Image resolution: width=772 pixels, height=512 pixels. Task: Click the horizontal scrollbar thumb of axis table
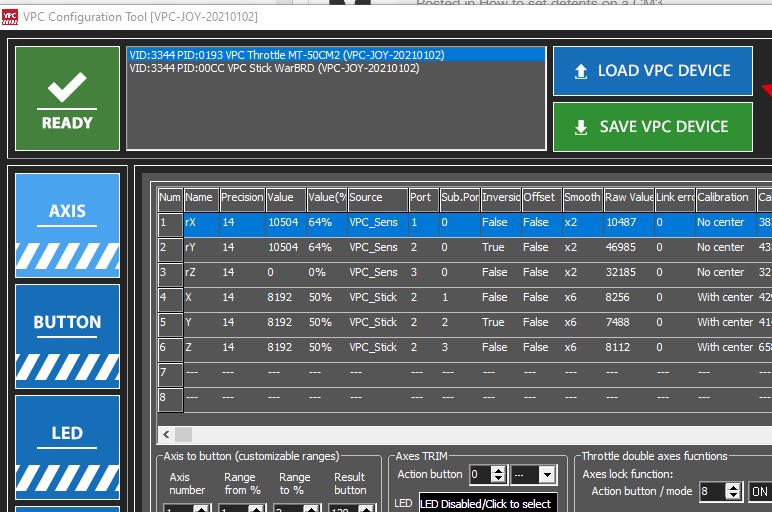184,435
